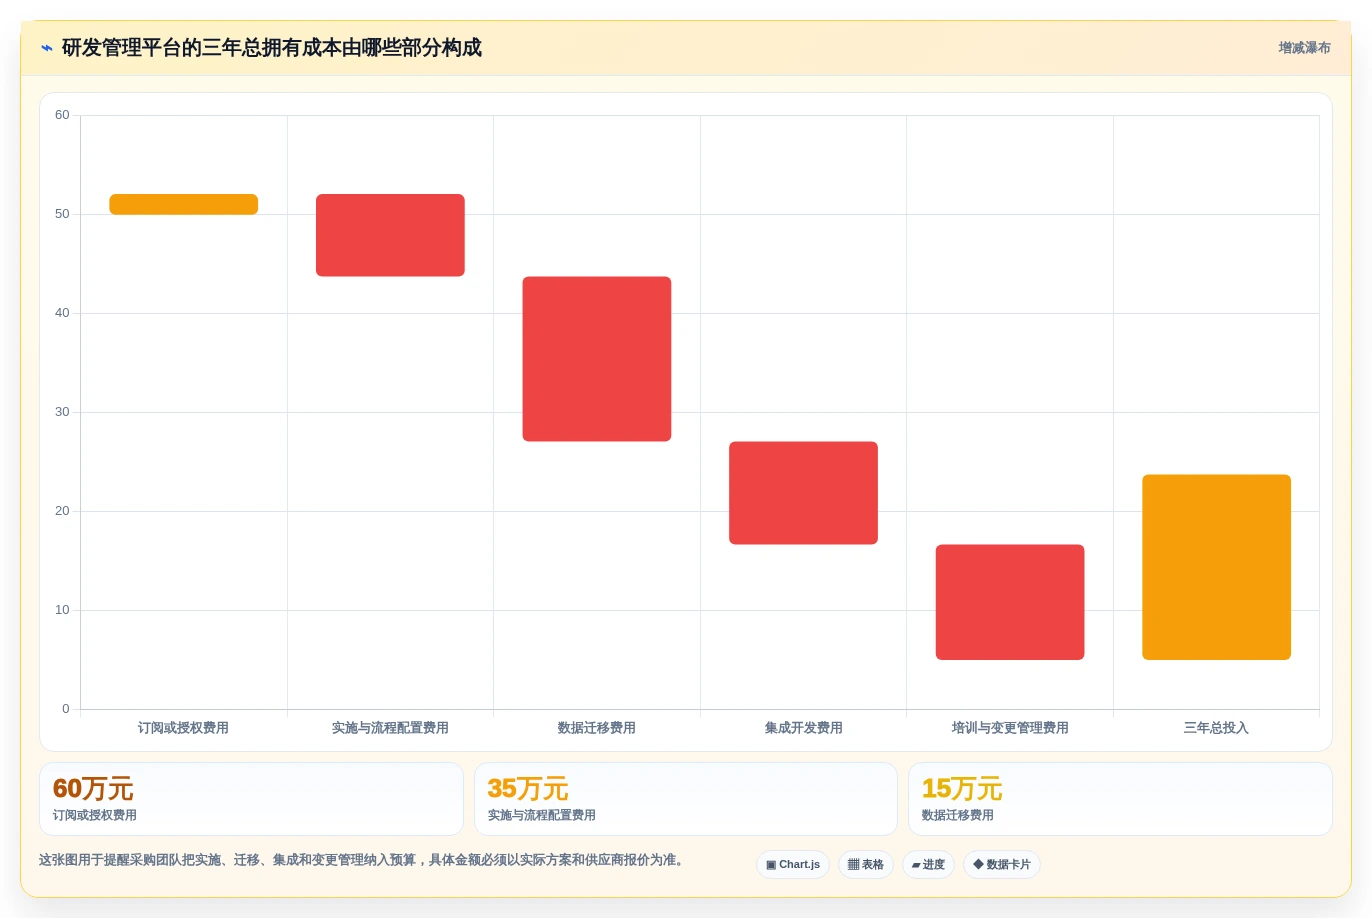
Task: Click the x-axis label 三年总投入
Action: point(1216,728)
